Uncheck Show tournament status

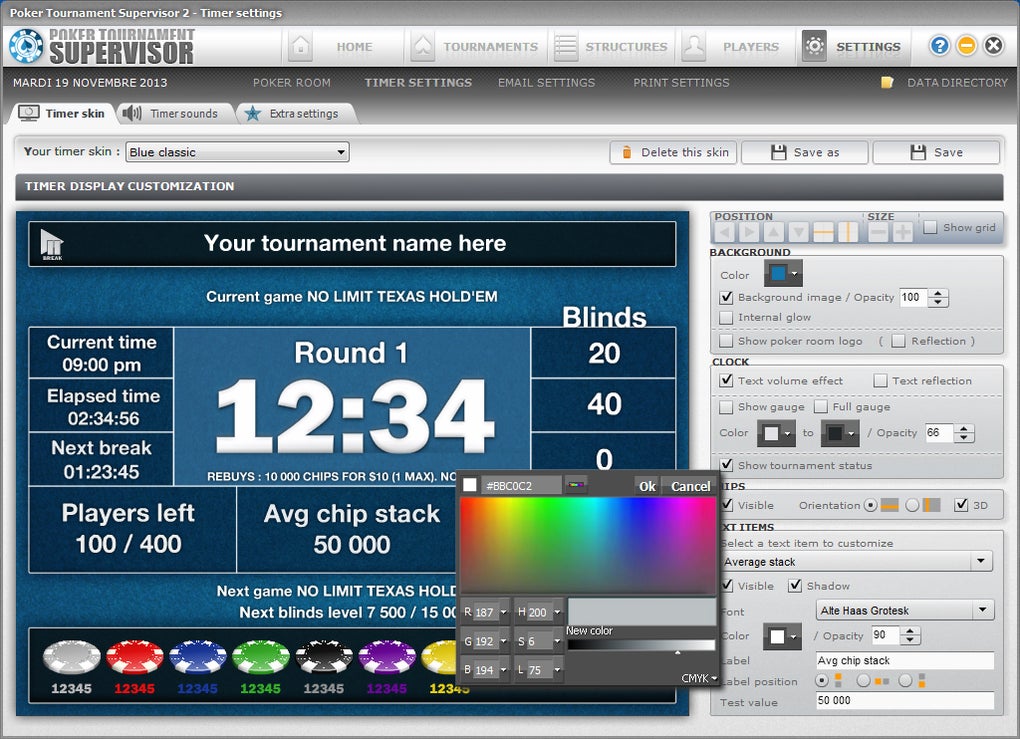(727, 465)
